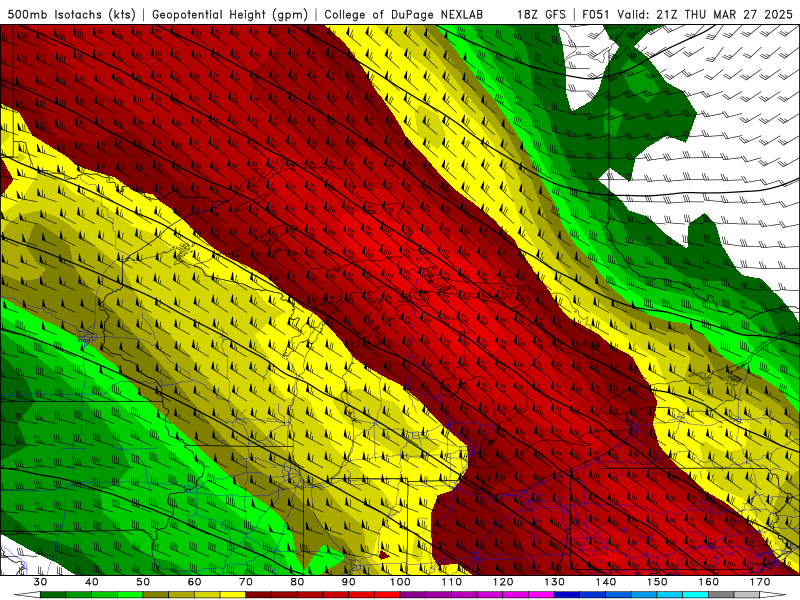
Task: Click the dark blue 130-135 kt colorbar segment
Action: [567, 595]
